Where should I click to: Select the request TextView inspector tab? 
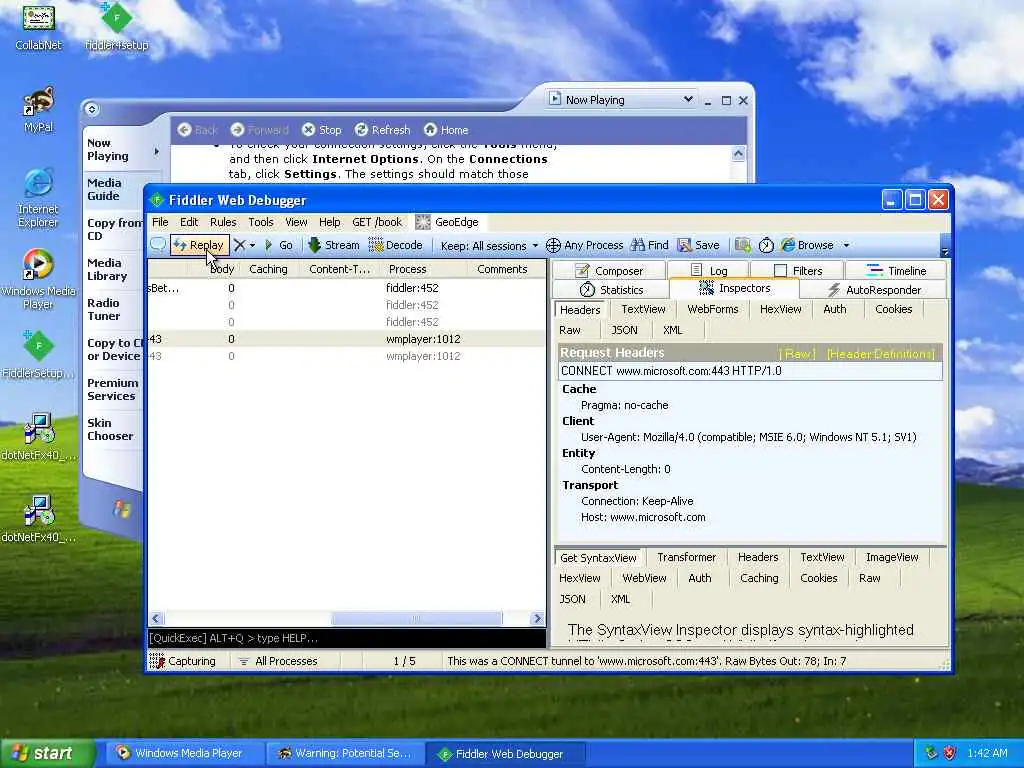643,309
